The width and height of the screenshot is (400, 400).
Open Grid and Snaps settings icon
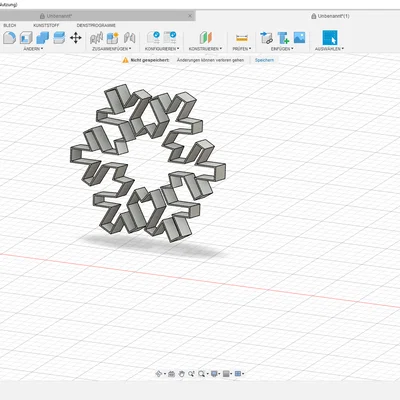[226, 374]
